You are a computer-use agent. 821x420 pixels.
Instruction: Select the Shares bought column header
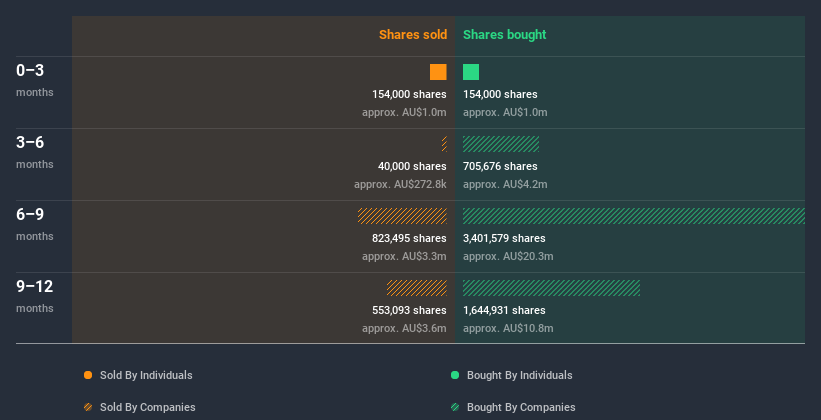tap(505, 35)
